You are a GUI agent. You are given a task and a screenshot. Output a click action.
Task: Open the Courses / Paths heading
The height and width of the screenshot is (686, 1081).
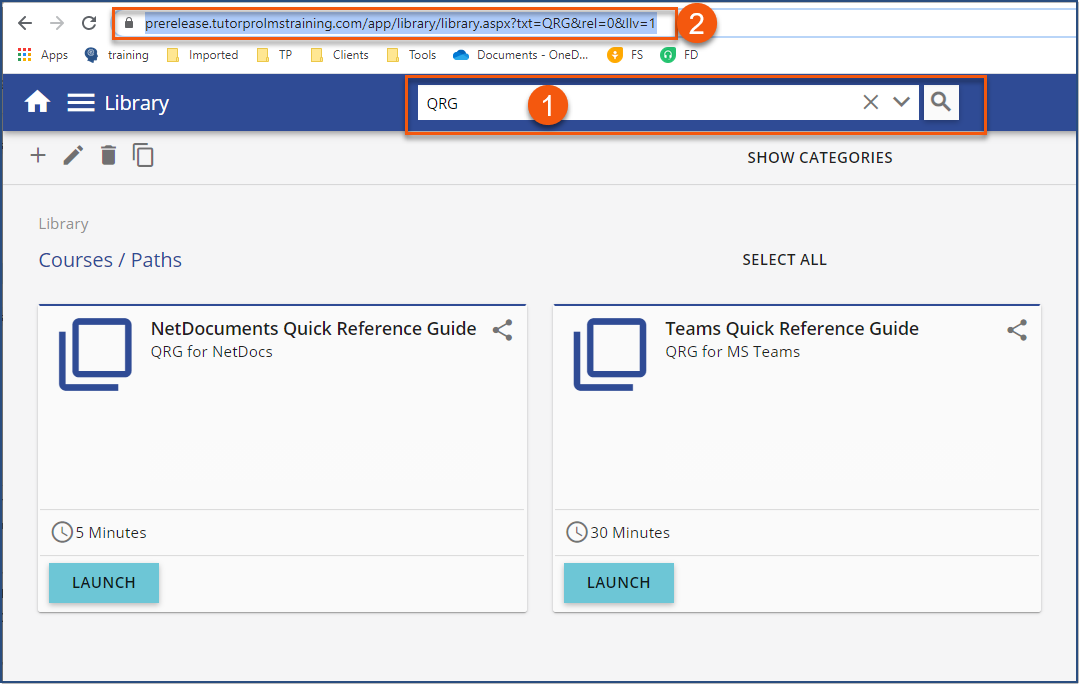pyautogui.click(x=110, y=260)
